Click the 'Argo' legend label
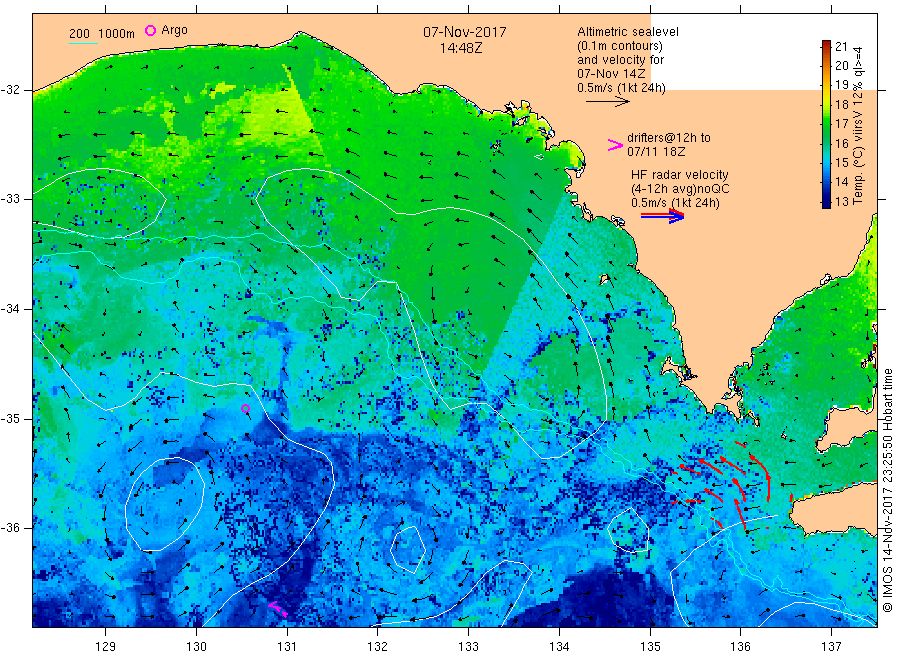Screen dimensions: 900x660 click(174, 30)
